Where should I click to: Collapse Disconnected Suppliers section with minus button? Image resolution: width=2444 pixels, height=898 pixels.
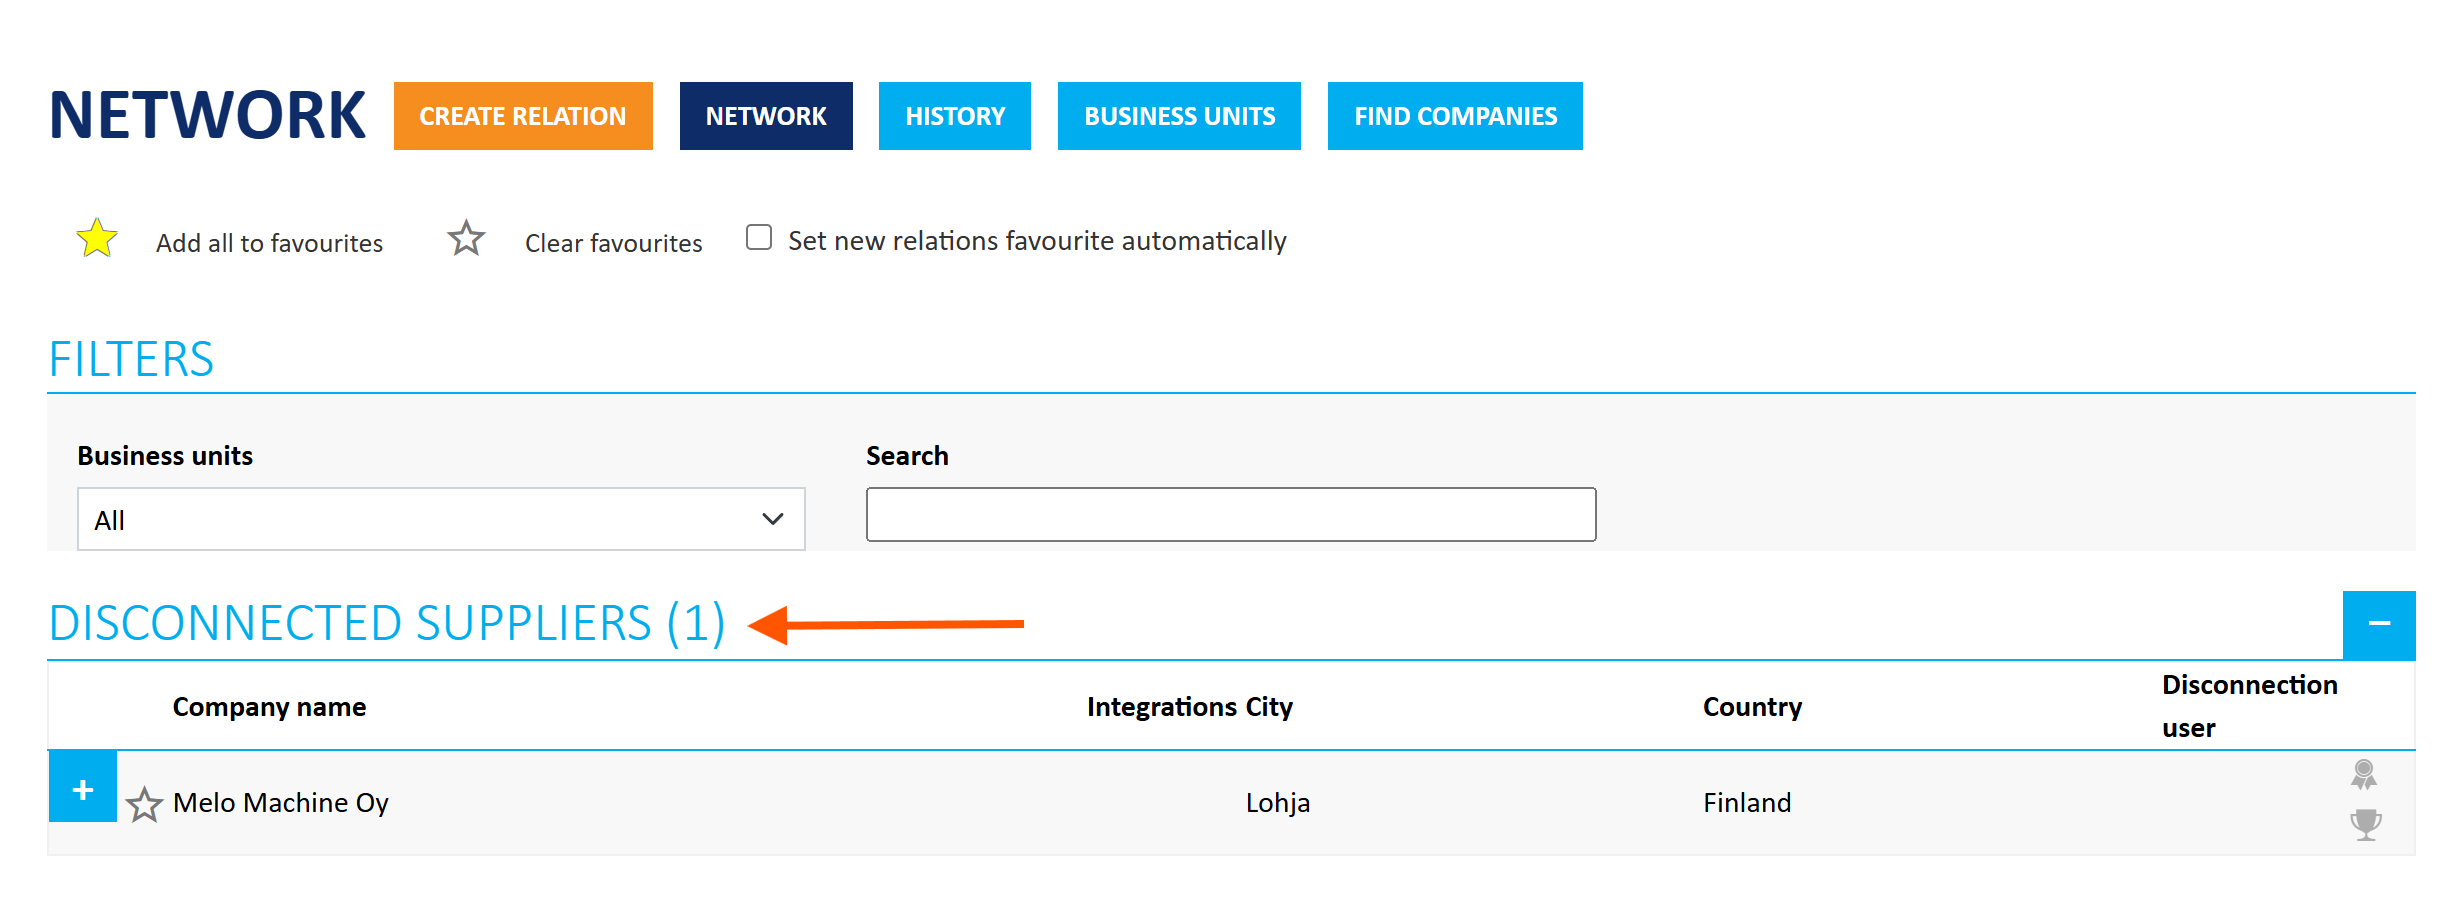click(x=2379, y=625)
